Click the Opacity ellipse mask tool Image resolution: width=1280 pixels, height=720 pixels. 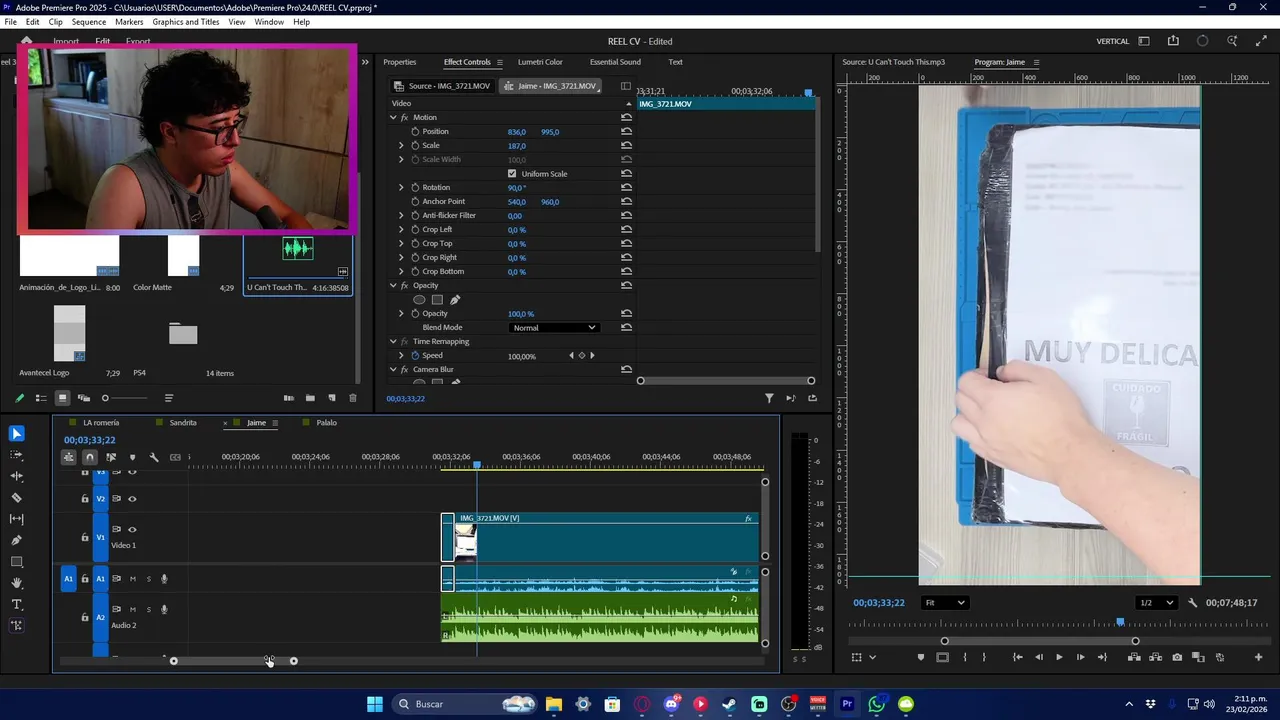(x=419, y=300)
